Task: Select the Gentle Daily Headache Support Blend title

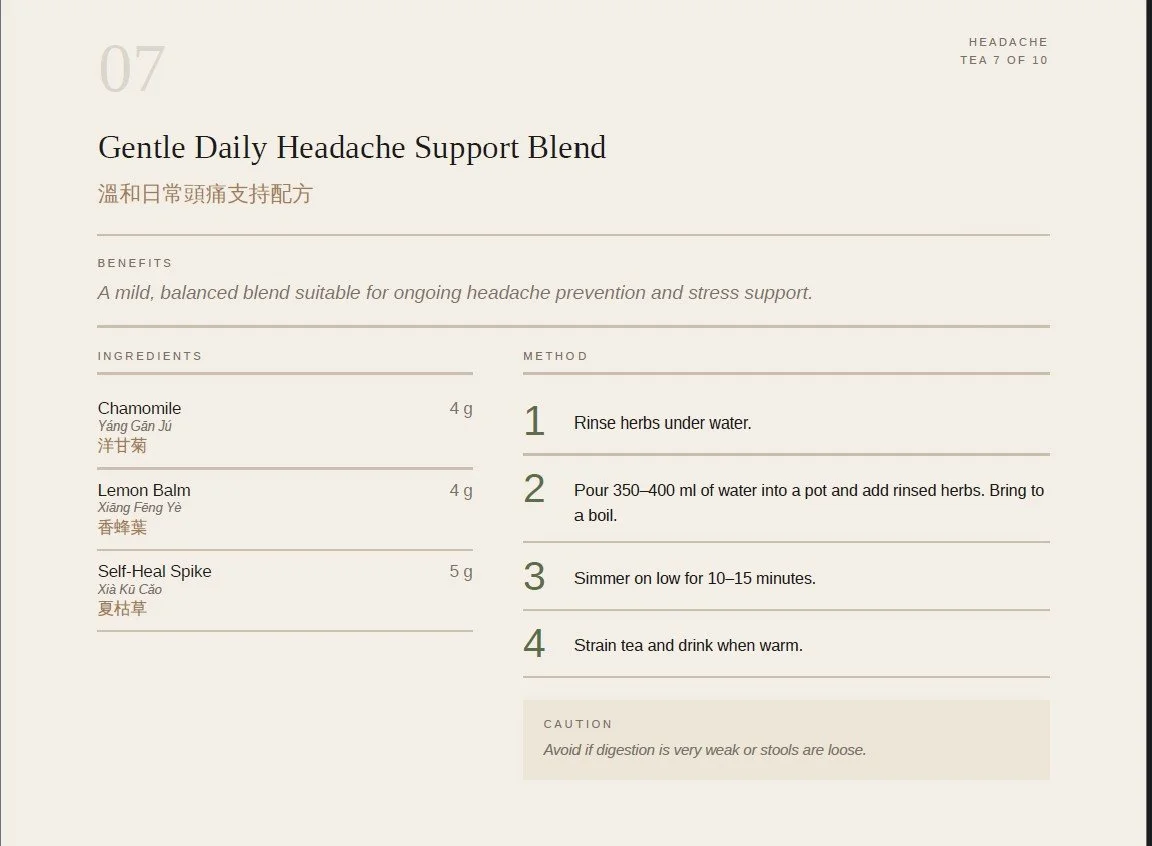Action: coord(352,148)
